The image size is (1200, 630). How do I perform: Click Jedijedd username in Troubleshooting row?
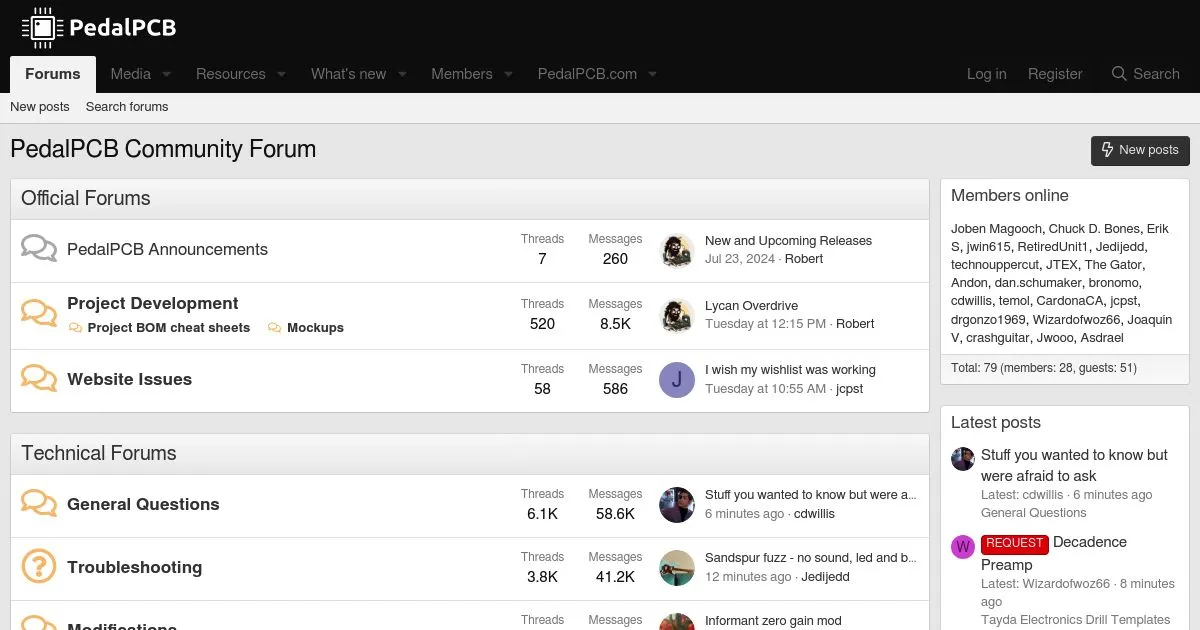click(x=825, y=577)
